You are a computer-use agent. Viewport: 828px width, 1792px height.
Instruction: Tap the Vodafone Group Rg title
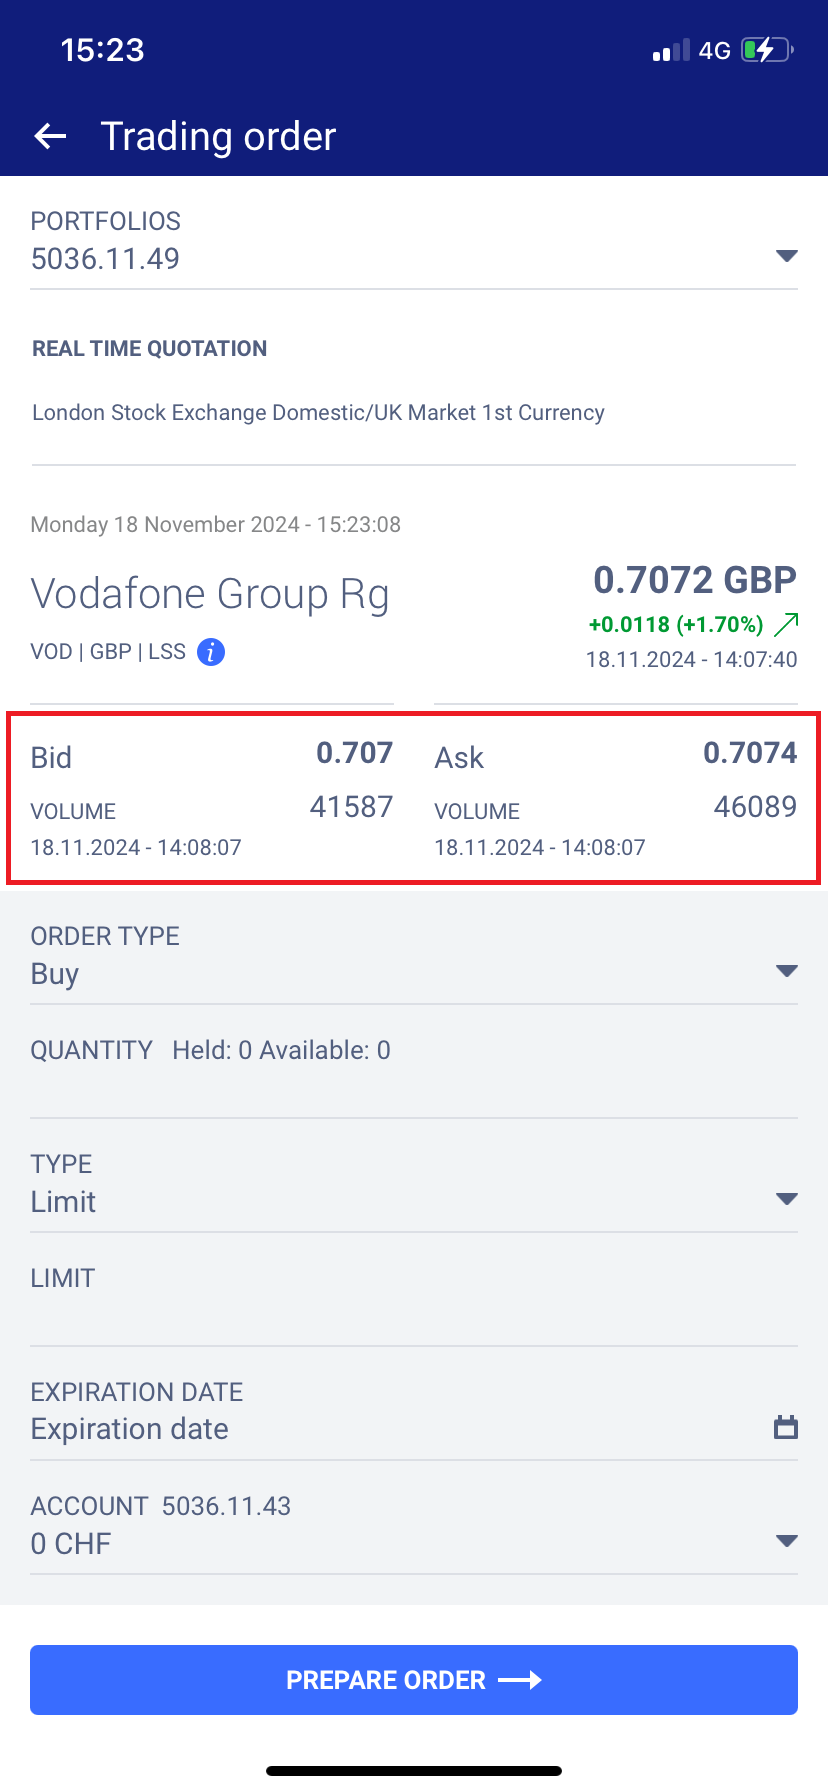tap(210, 594)
